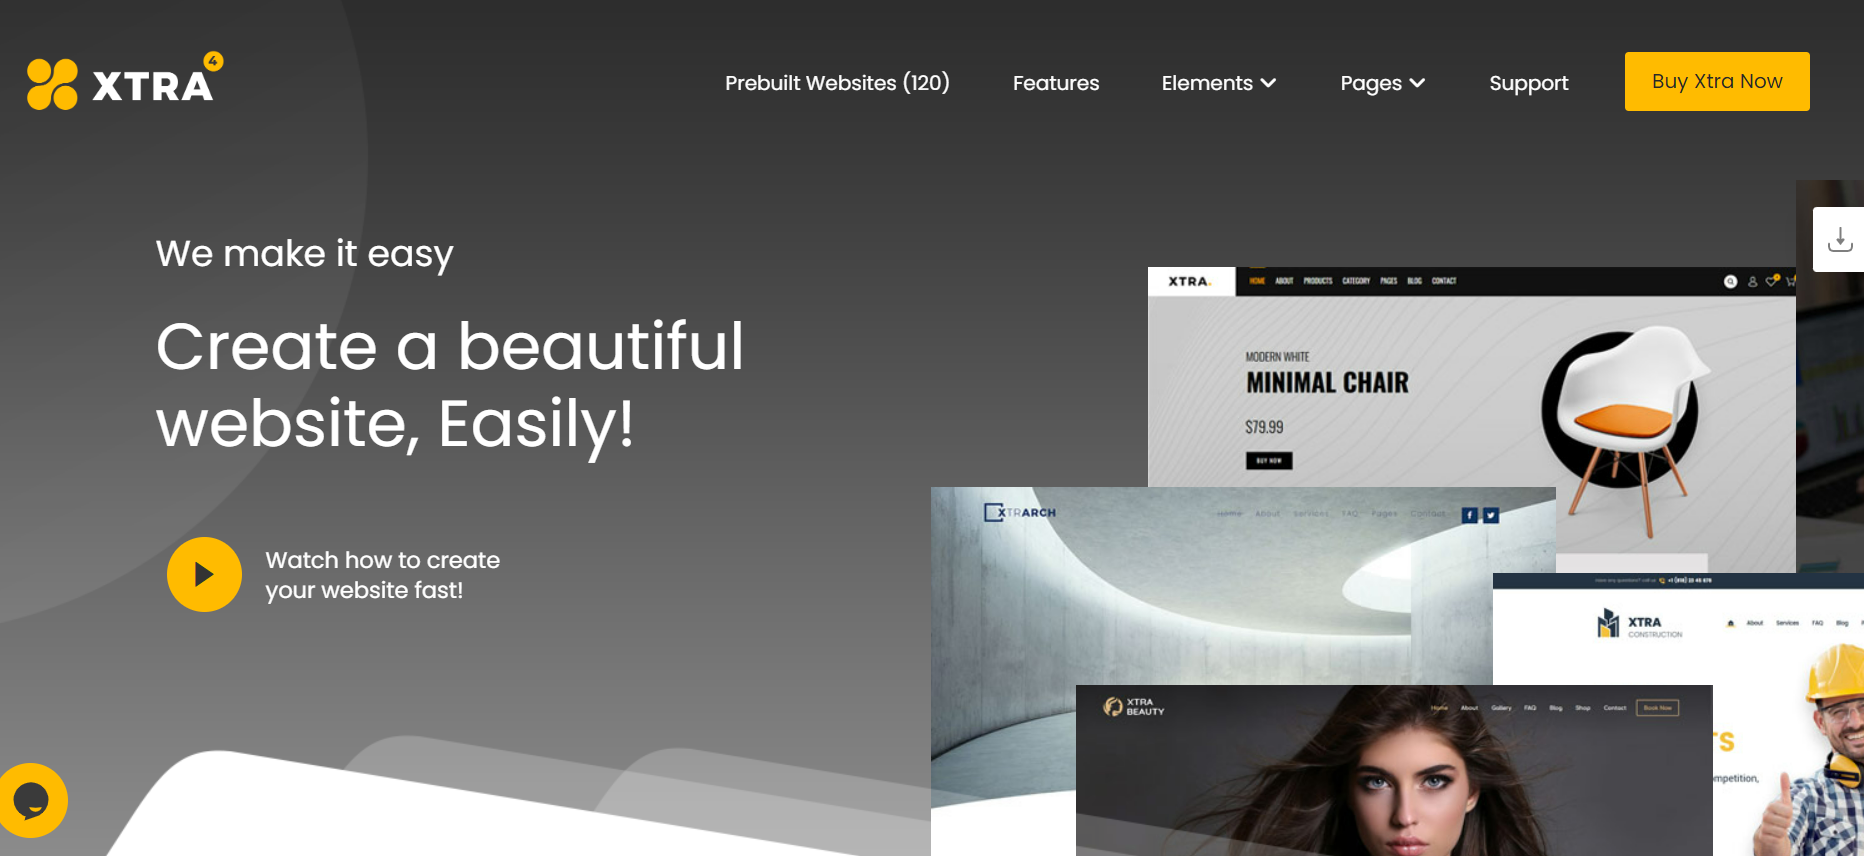Open the Support link in the navigation
Image resolution: width=1864 pixels, height=856 pixels.
point(1528,83)
